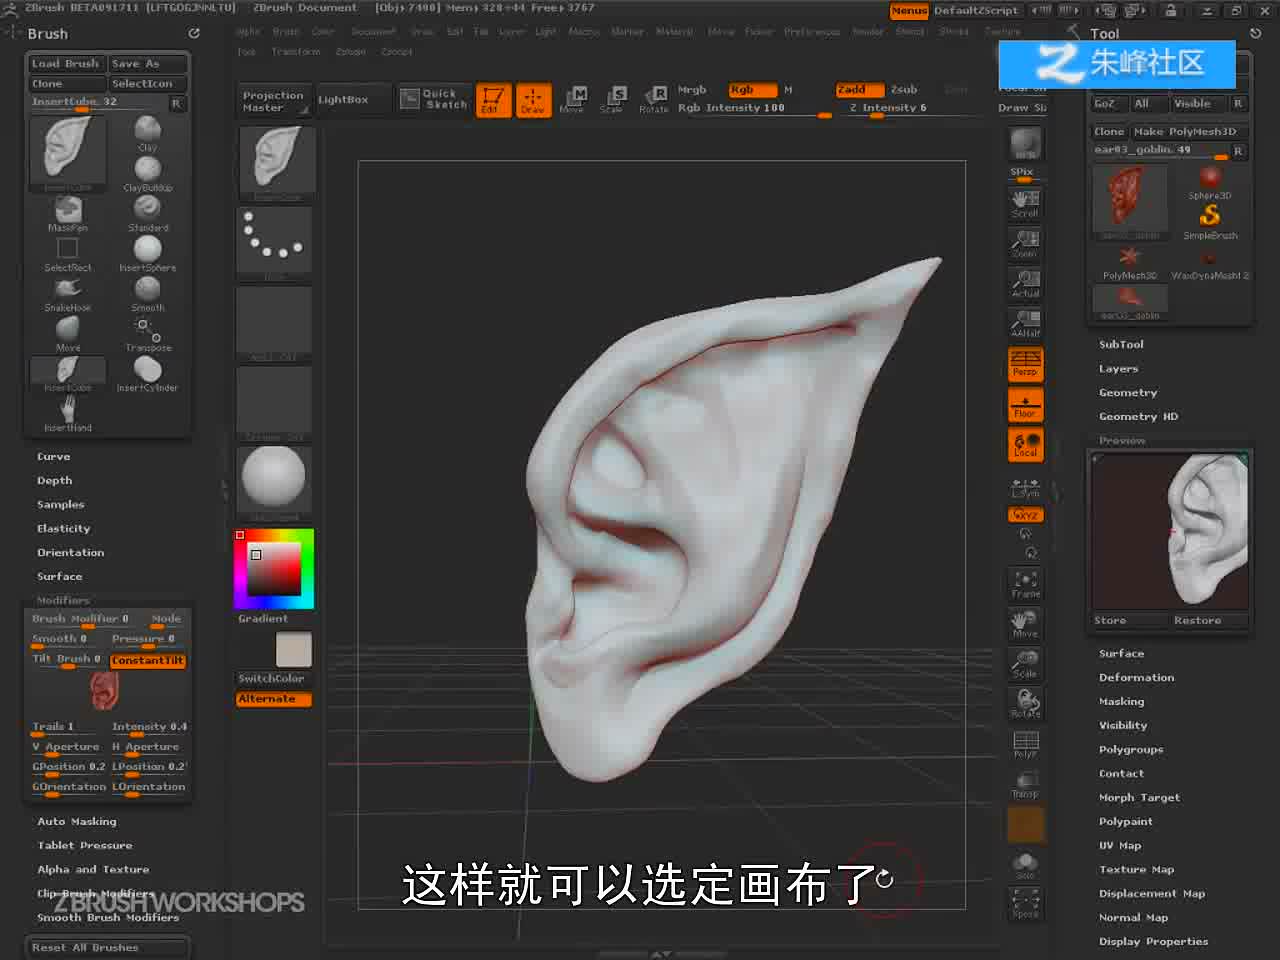1280x960 pixels.
Task: Expand the SubTool palette section
Action: [x=1121, y=344]
